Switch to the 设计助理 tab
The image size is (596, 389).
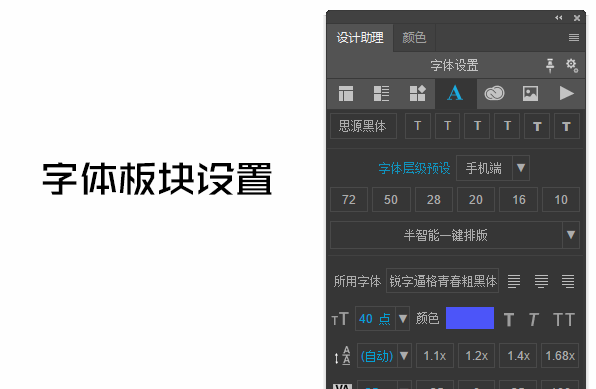point(360,38)
